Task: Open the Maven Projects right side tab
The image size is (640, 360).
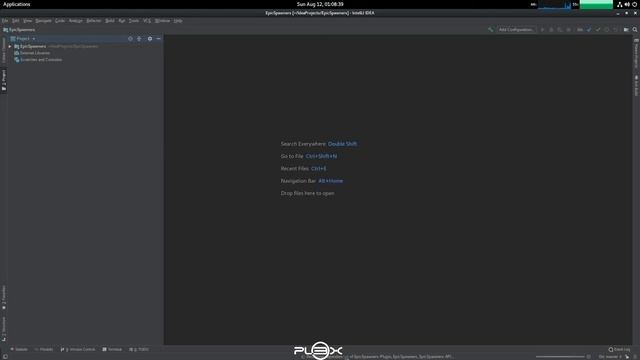Action: pos(636,53)
